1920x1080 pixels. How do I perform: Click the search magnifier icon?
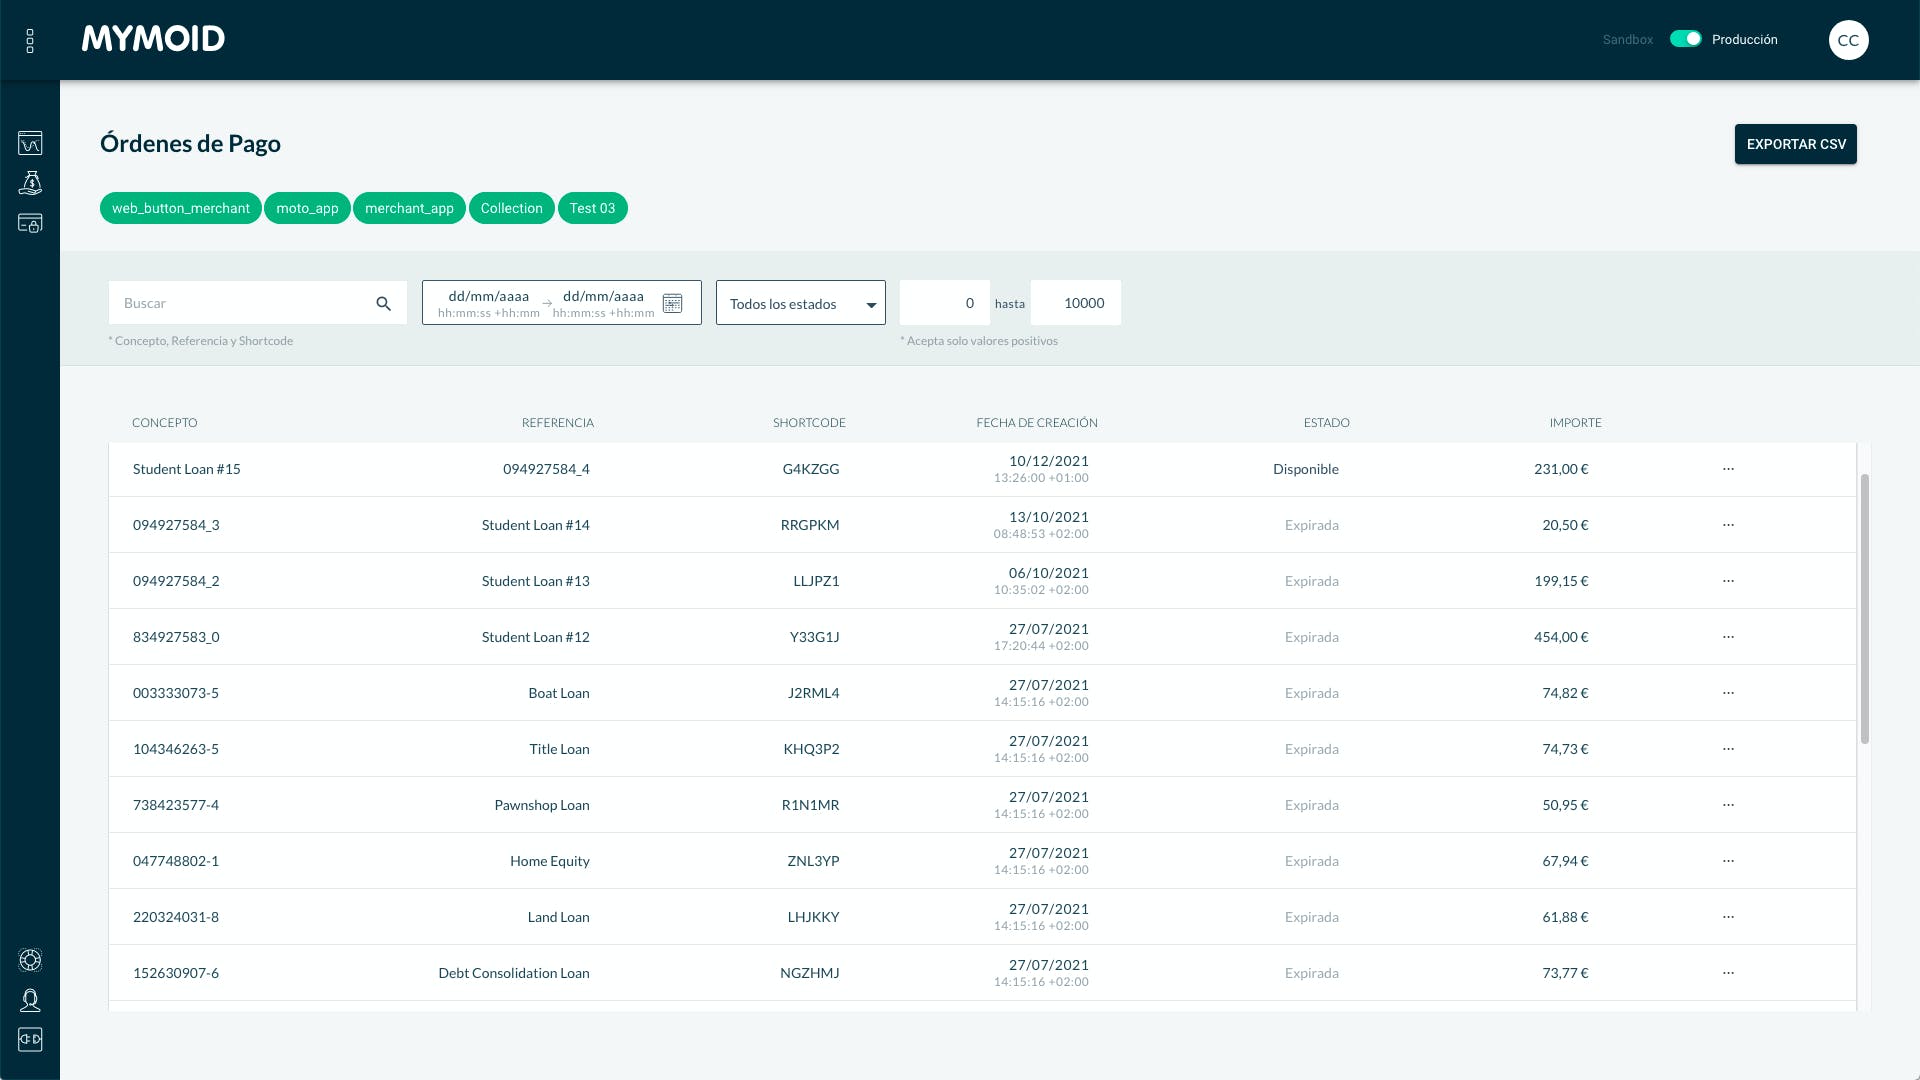click(x=383, y=303)
